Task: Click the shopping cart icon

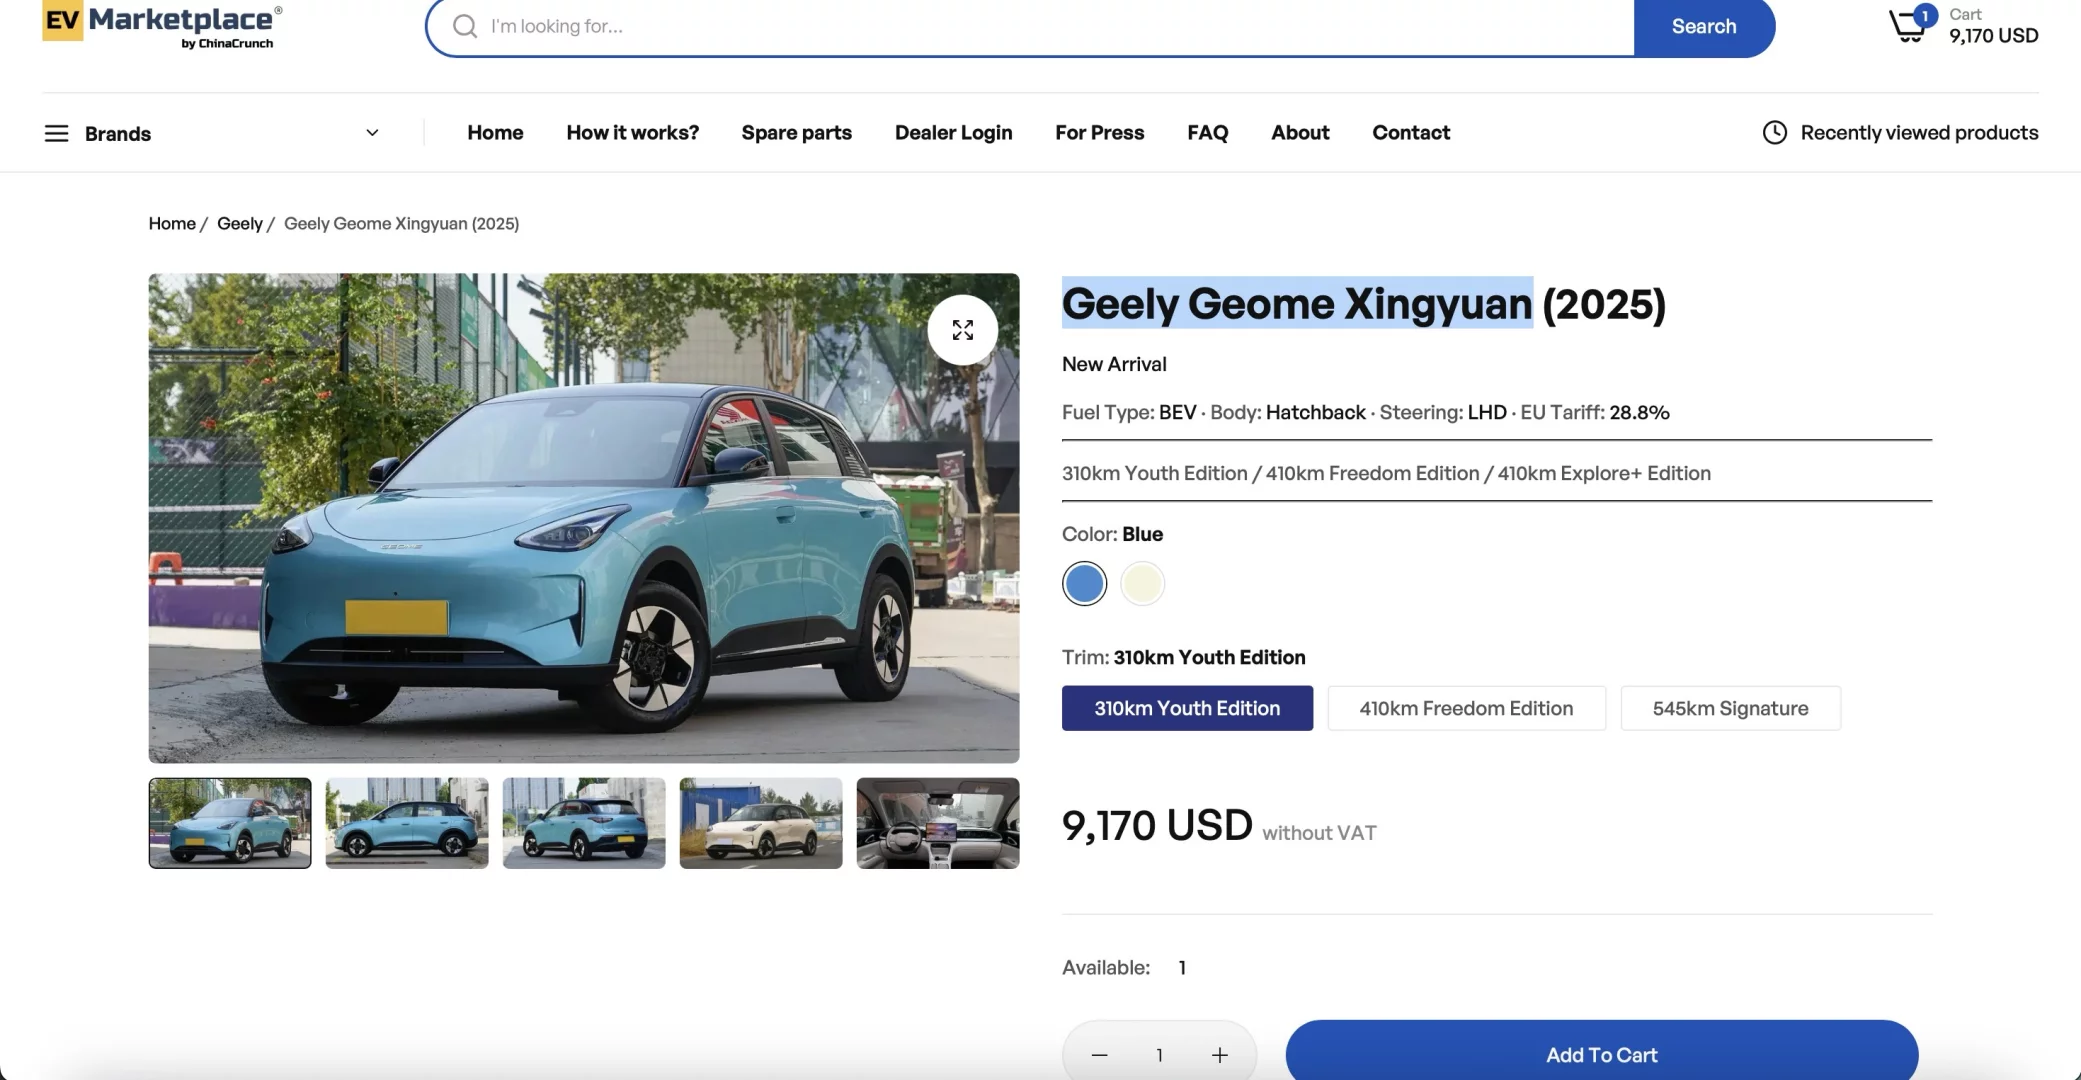Action: tap(1908, 26)
